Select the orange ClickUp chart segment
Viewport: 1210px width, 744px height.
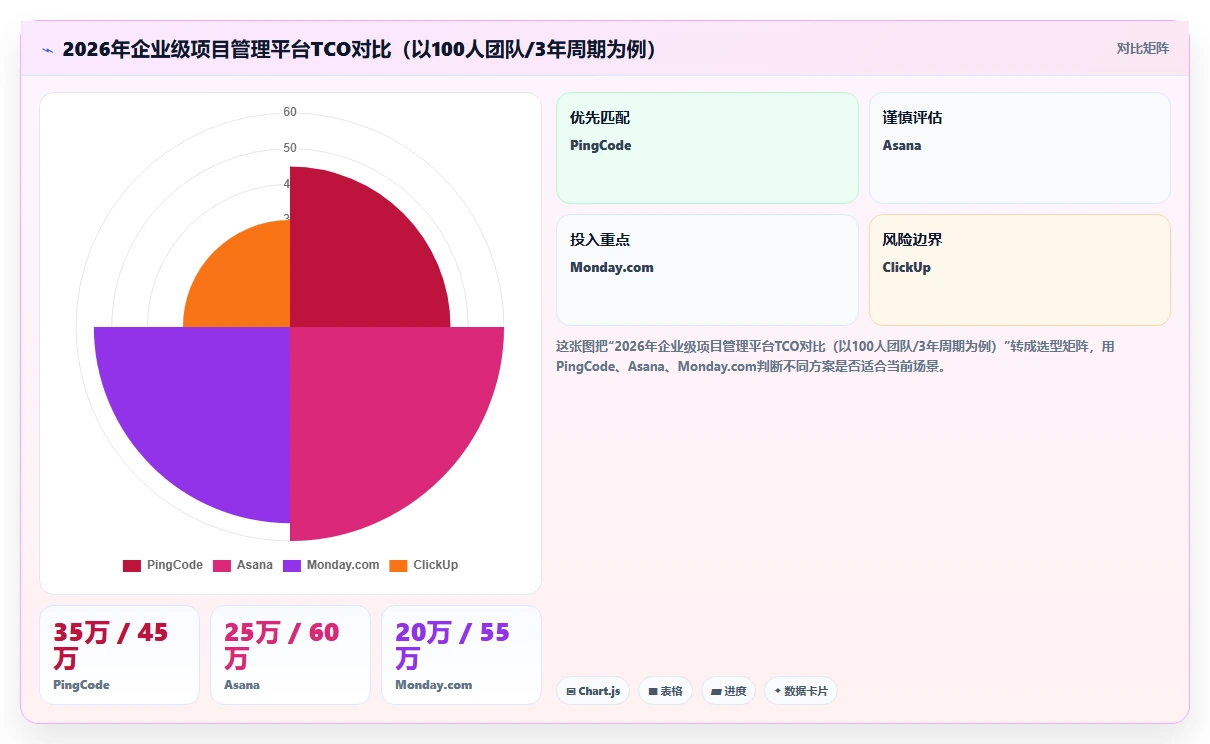tap(248, 285)
